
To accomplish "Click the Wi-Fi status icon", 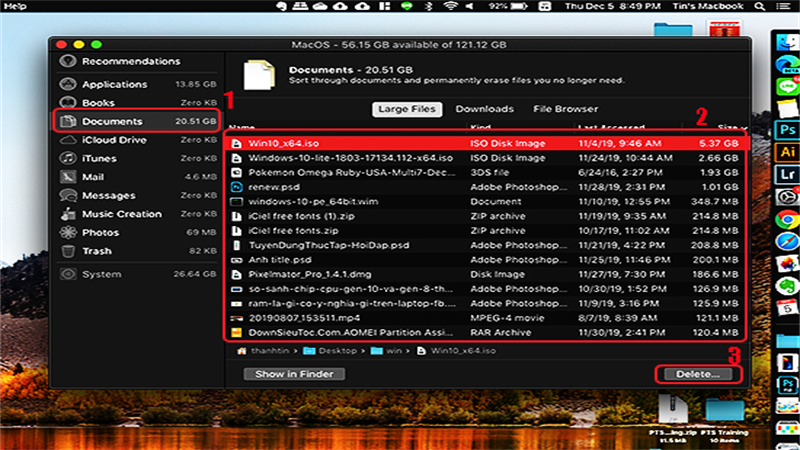I will tap(451, 6).
